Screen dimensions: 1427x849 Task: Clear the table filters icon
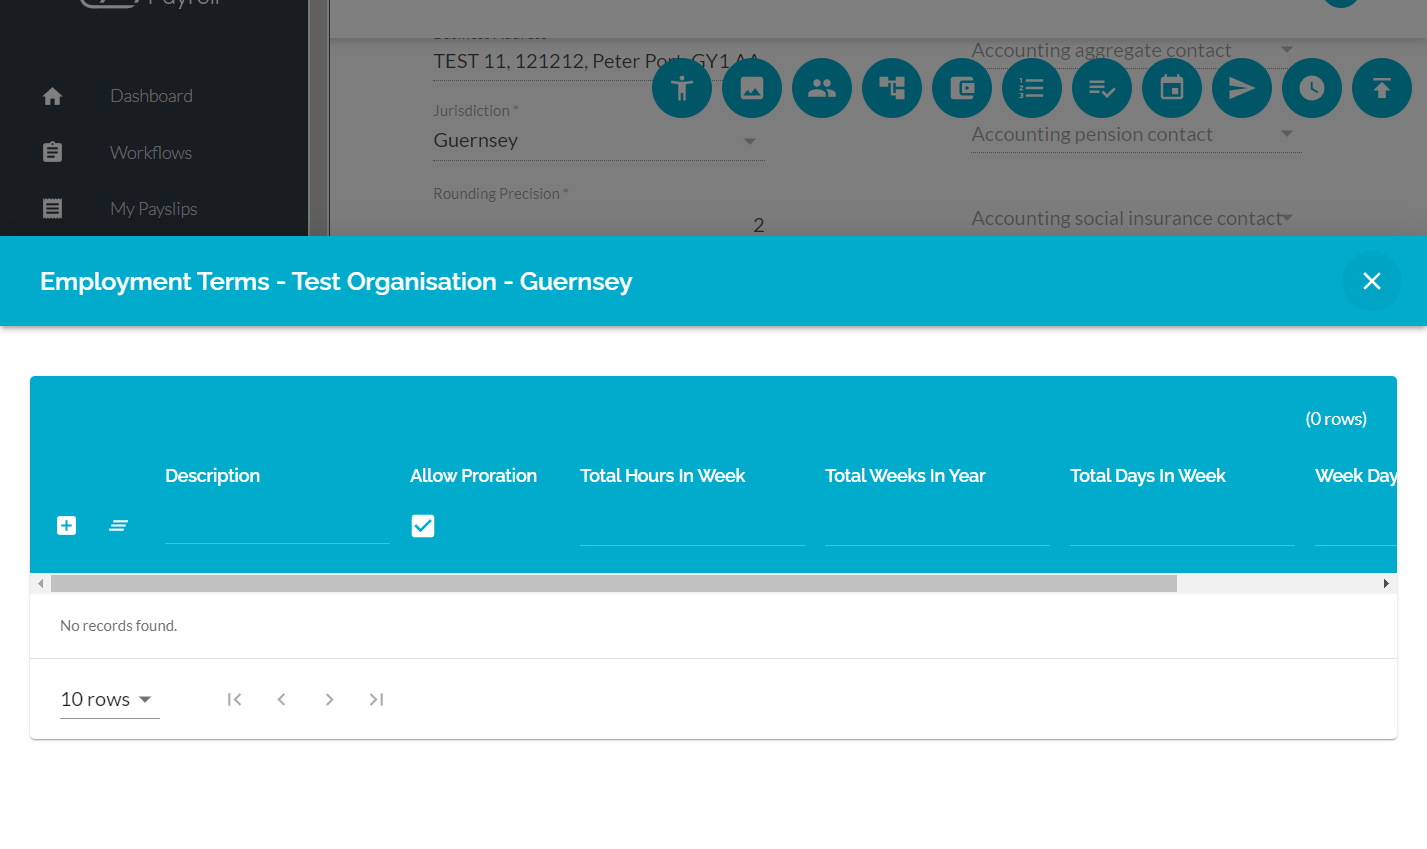pos(118,526)
